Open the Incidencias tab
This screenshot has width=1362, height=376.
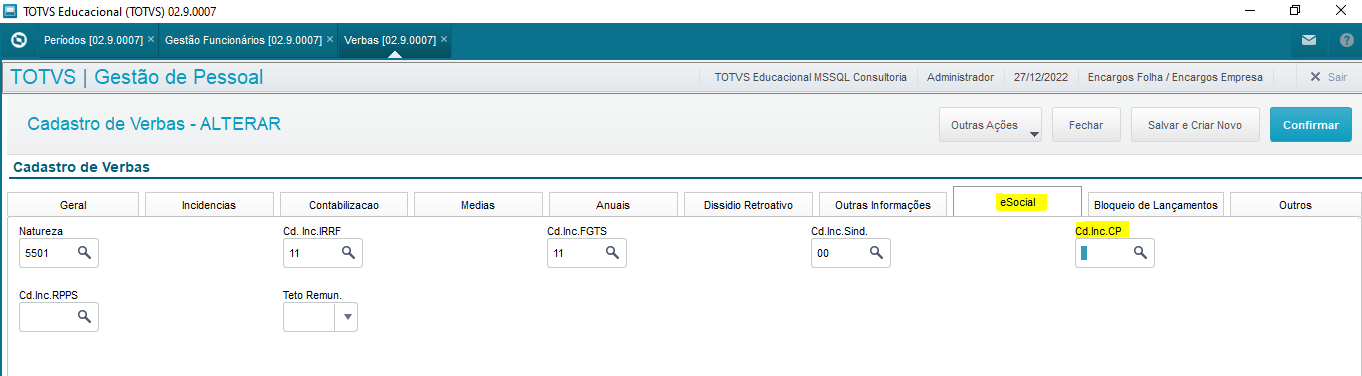point(209,205)
